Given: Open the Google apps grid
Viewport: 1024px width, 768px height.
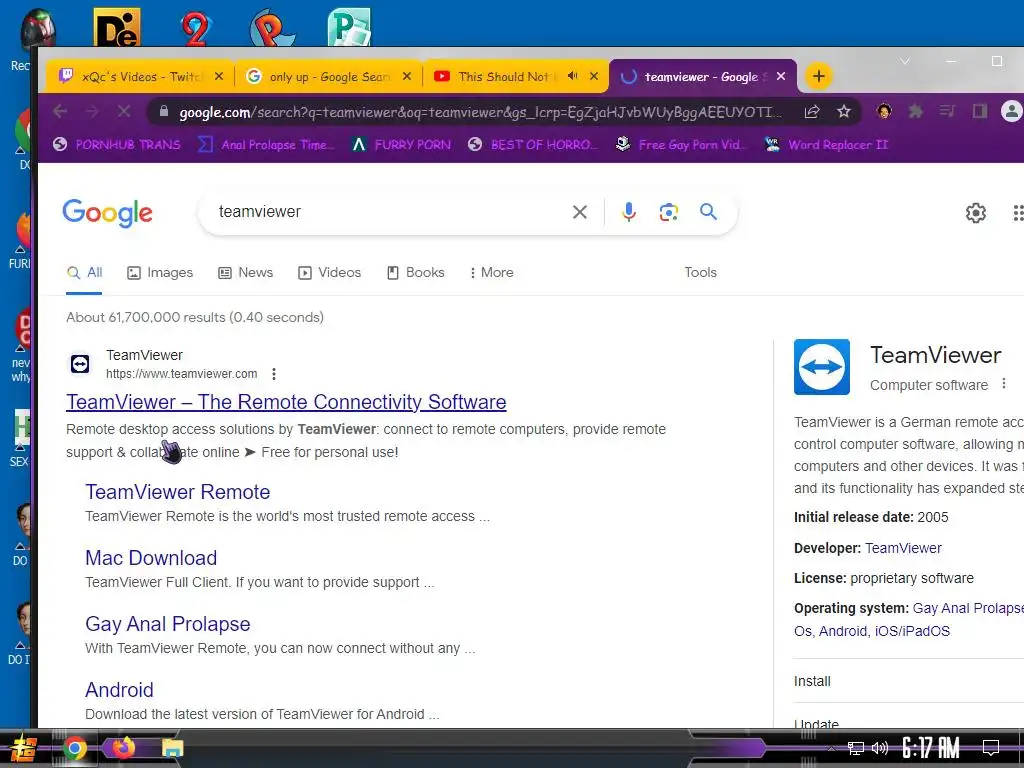Looking at the screenshot, I should point(1017,213).
